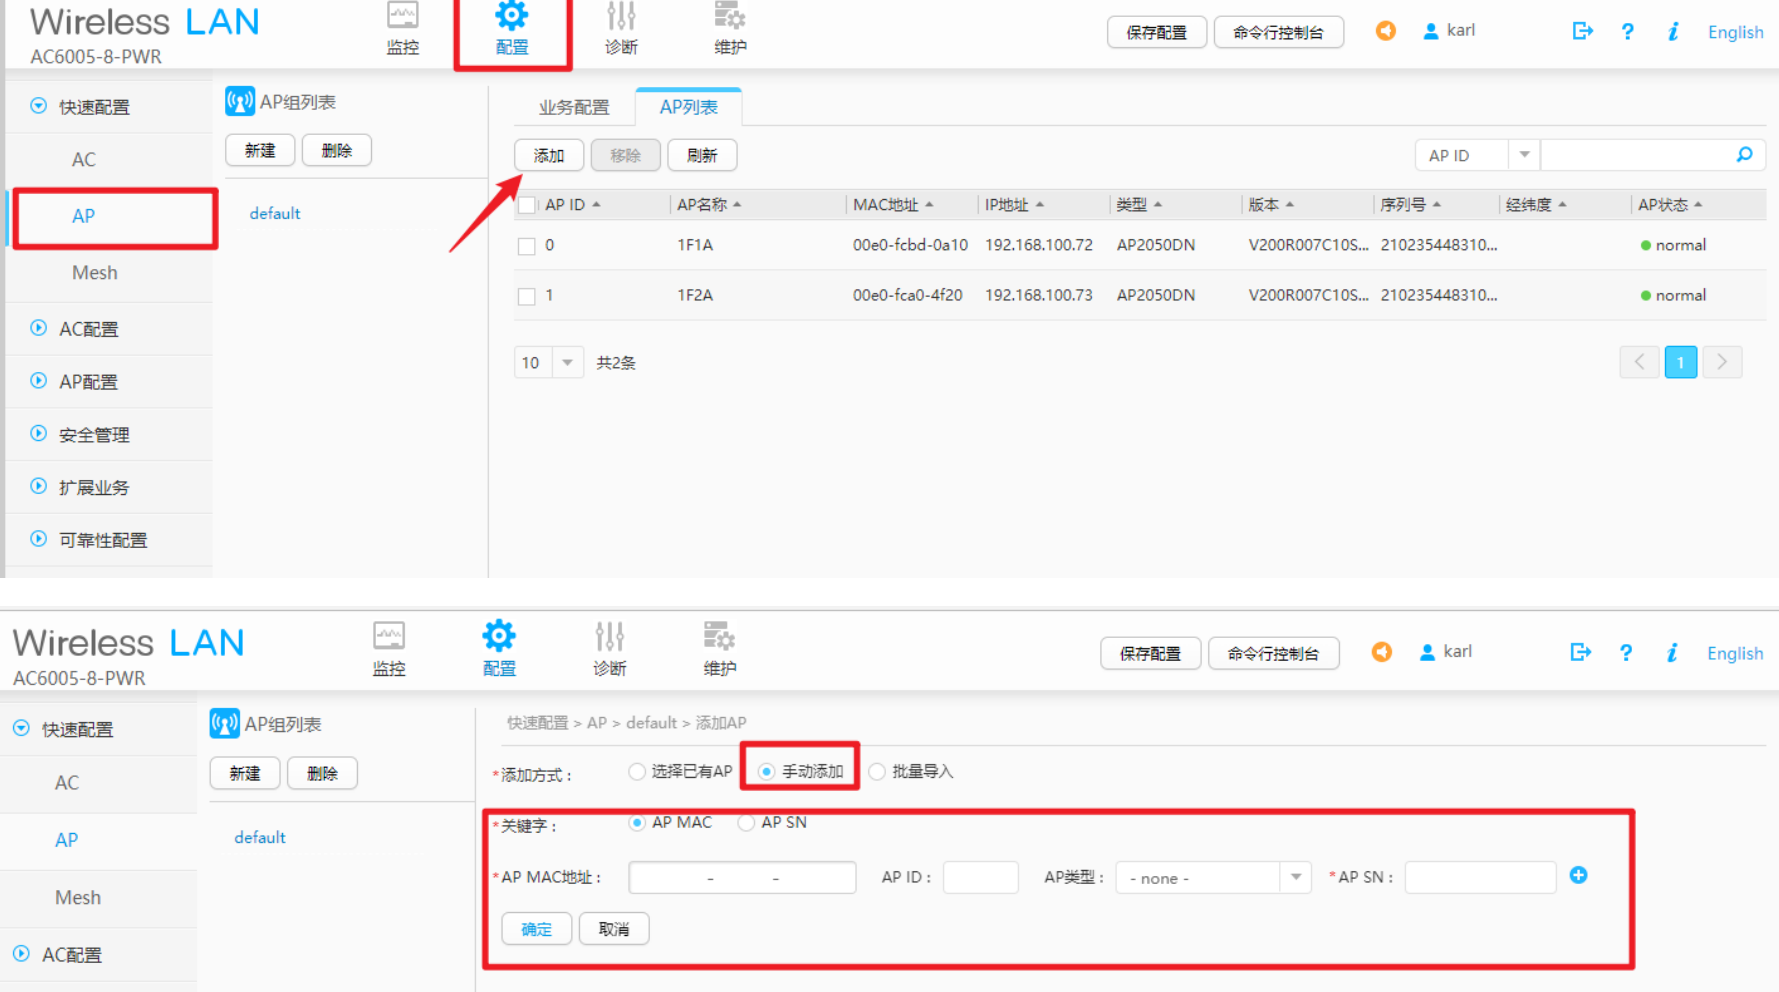Tick checkbox for AP 1F2A row
Screen dimensions: 1779x992
click(527, 296)
